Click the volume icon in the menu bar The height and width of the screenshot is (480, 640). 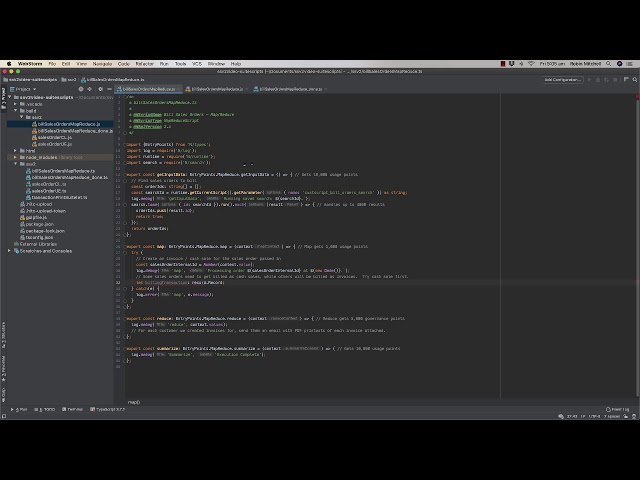coord(521,64)
